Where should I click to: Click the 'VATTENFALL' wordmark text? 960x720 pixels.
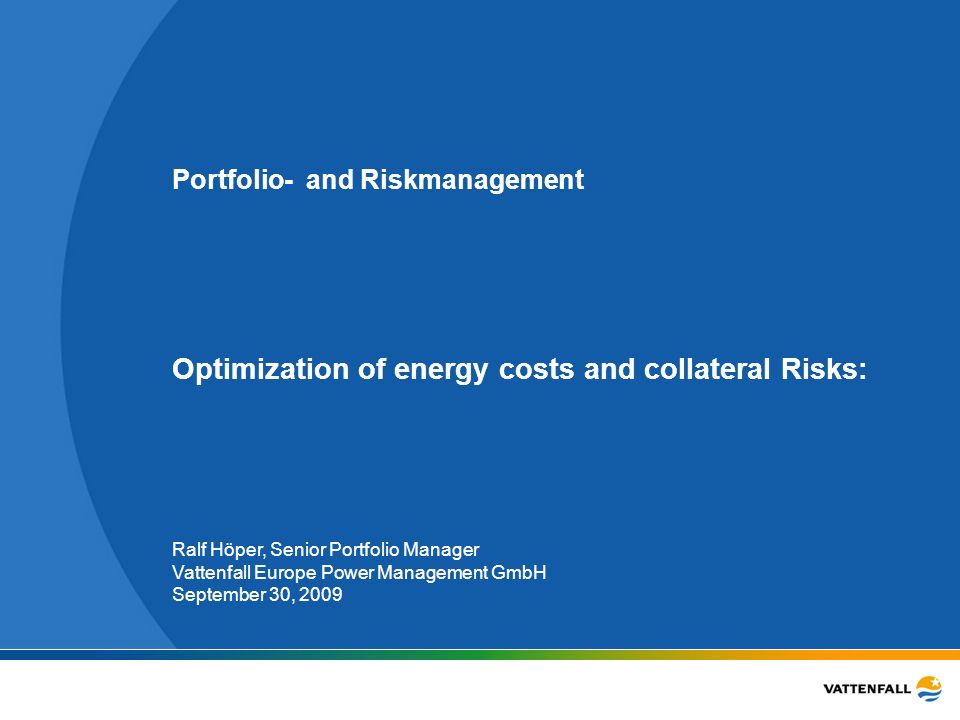point(867,689)
